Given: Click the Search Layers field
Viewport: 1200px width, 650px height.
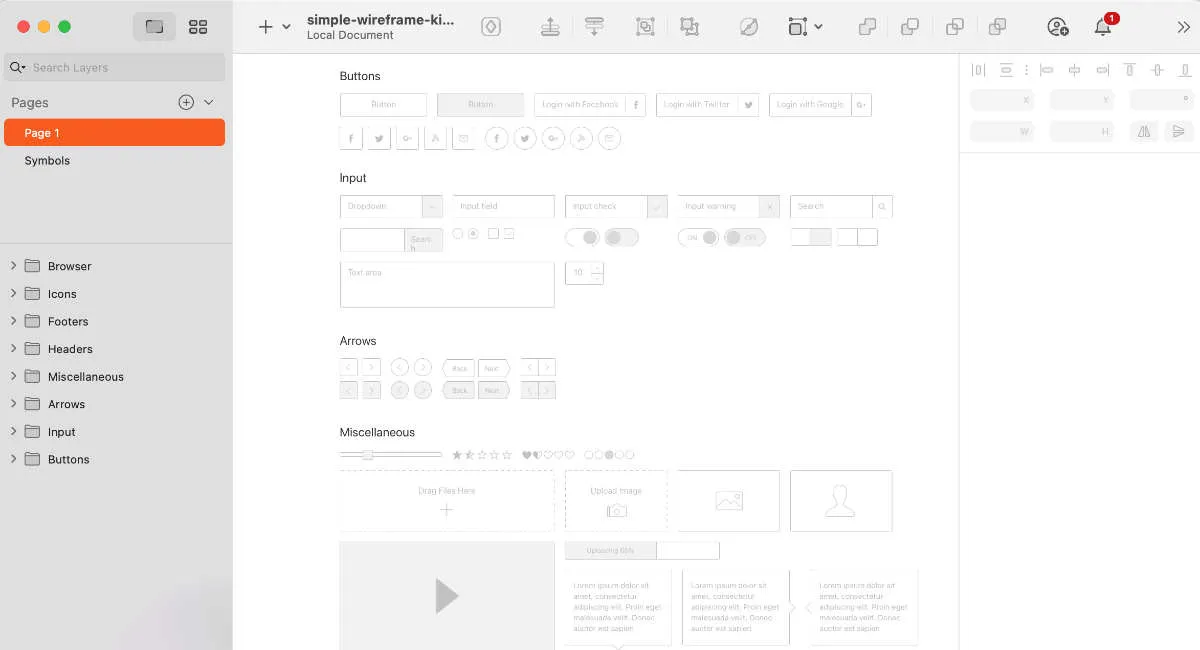Looking at the screenshot, I should pos(114,67).
